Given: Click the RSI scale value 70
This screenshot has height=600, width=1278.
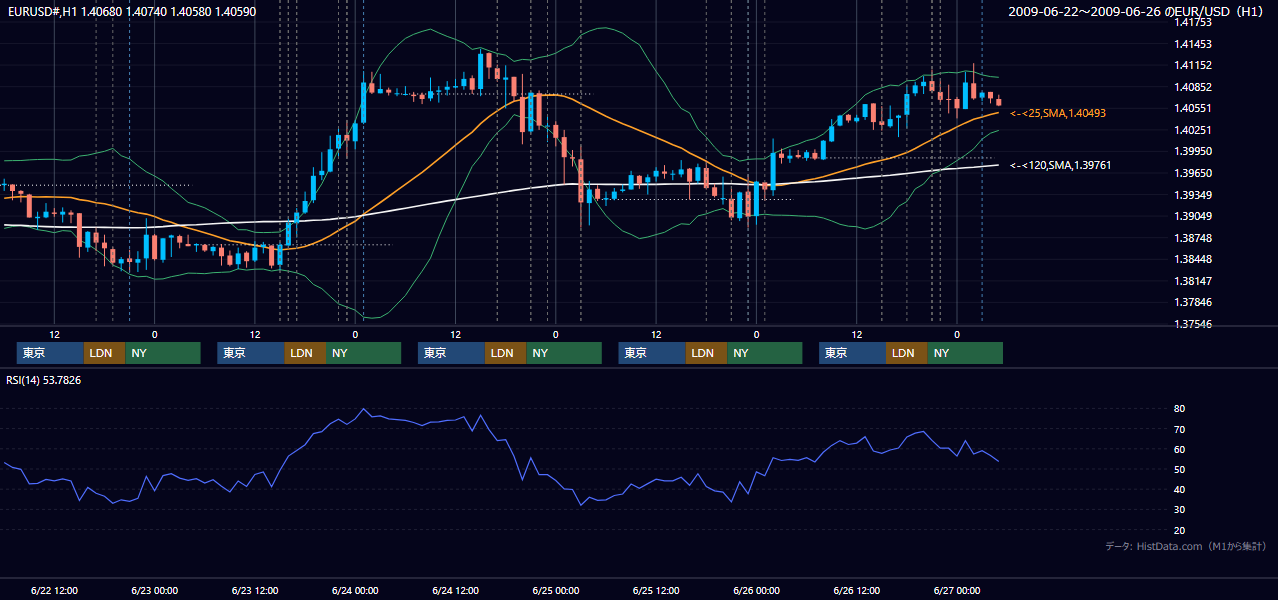Looking at the screenshot, I should (x=1180, y=429).
